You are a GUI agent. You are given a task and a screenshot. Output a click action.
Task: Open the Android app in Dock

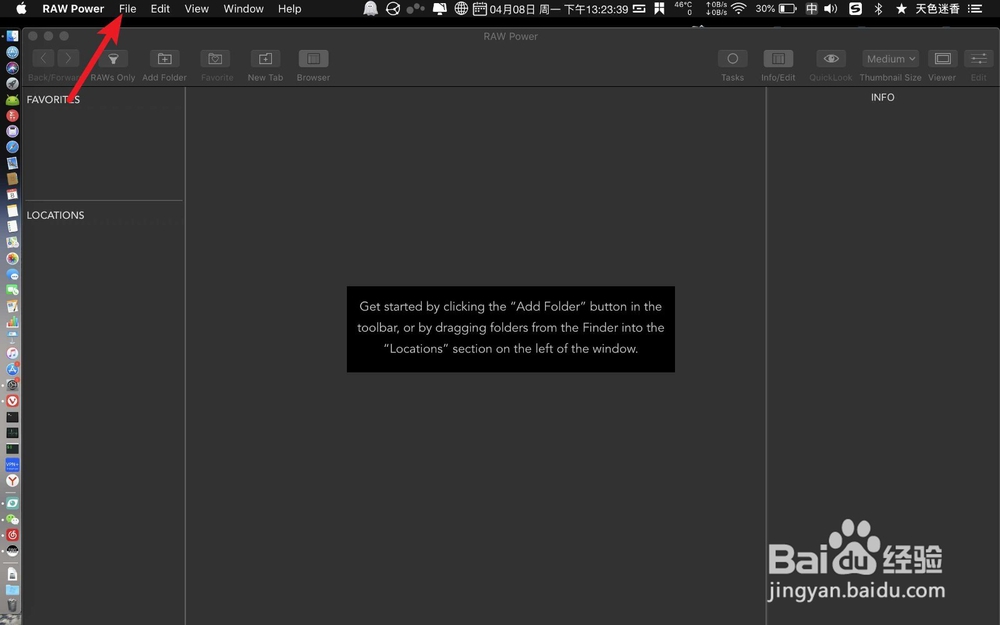12,99
